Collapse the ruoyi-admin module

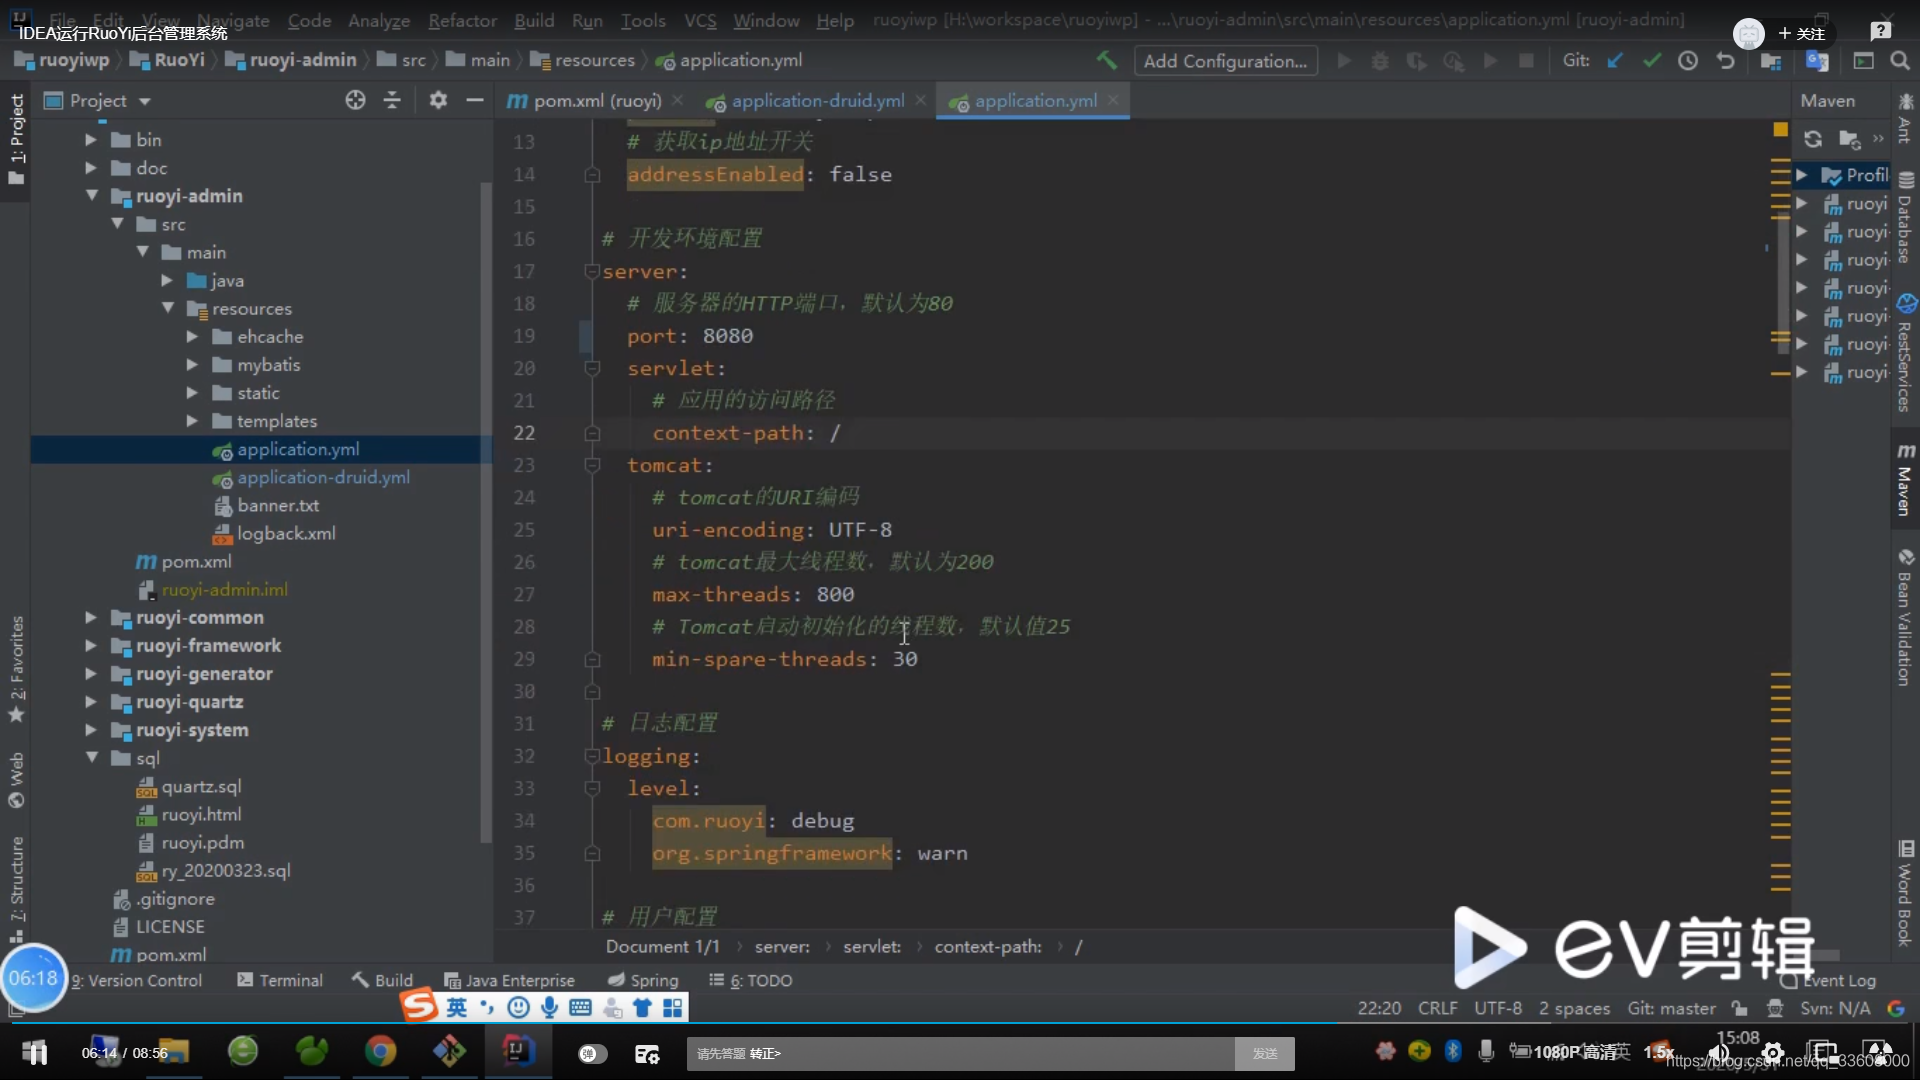coord(91,196)
